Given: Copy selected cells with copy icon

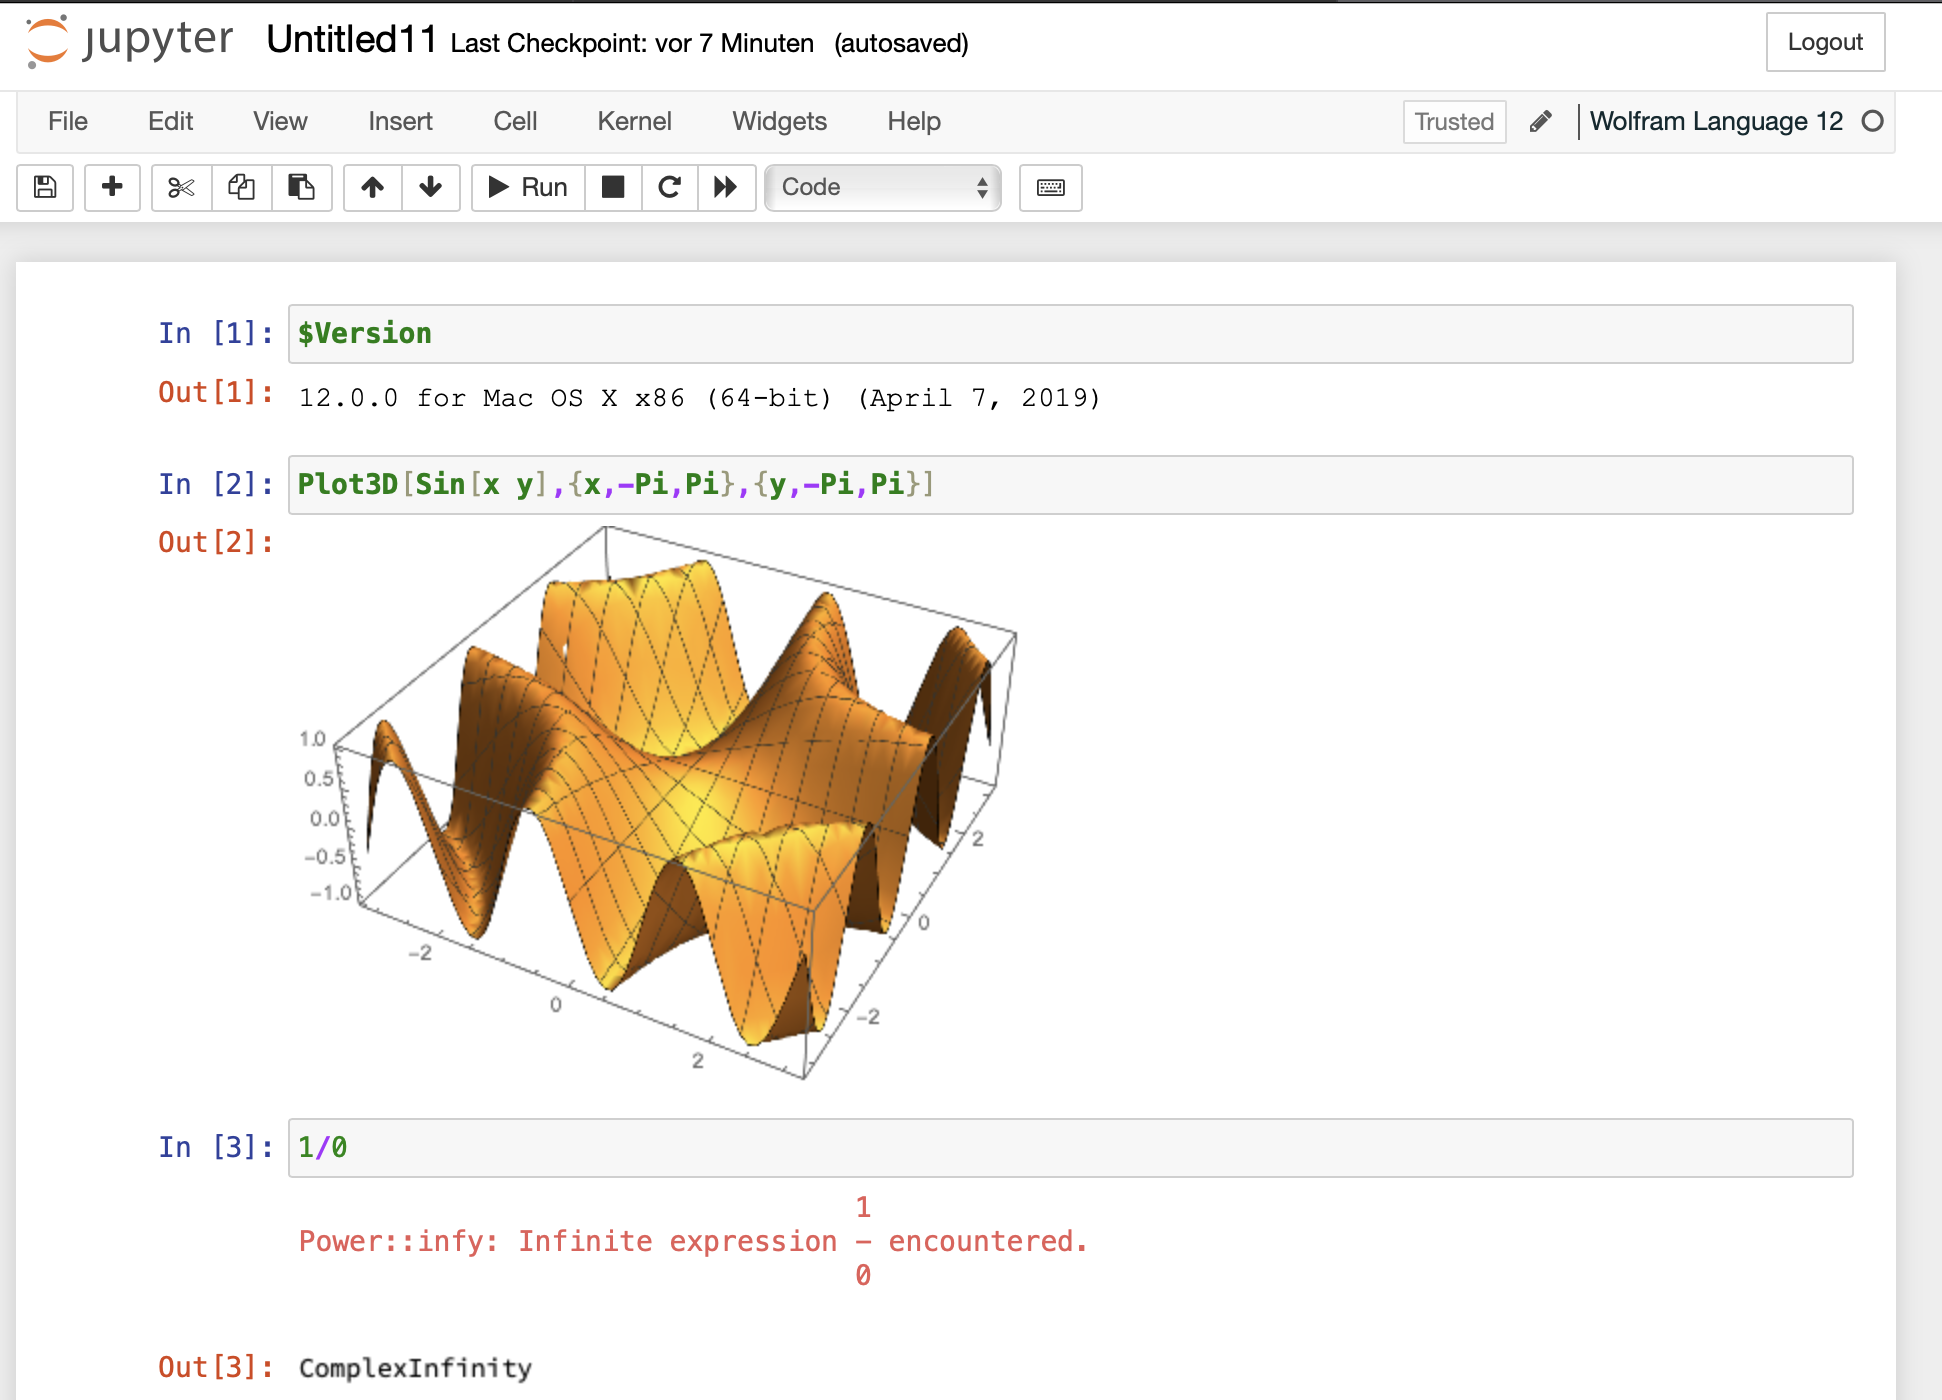Looking at the screenshot, I should point(240,187).
